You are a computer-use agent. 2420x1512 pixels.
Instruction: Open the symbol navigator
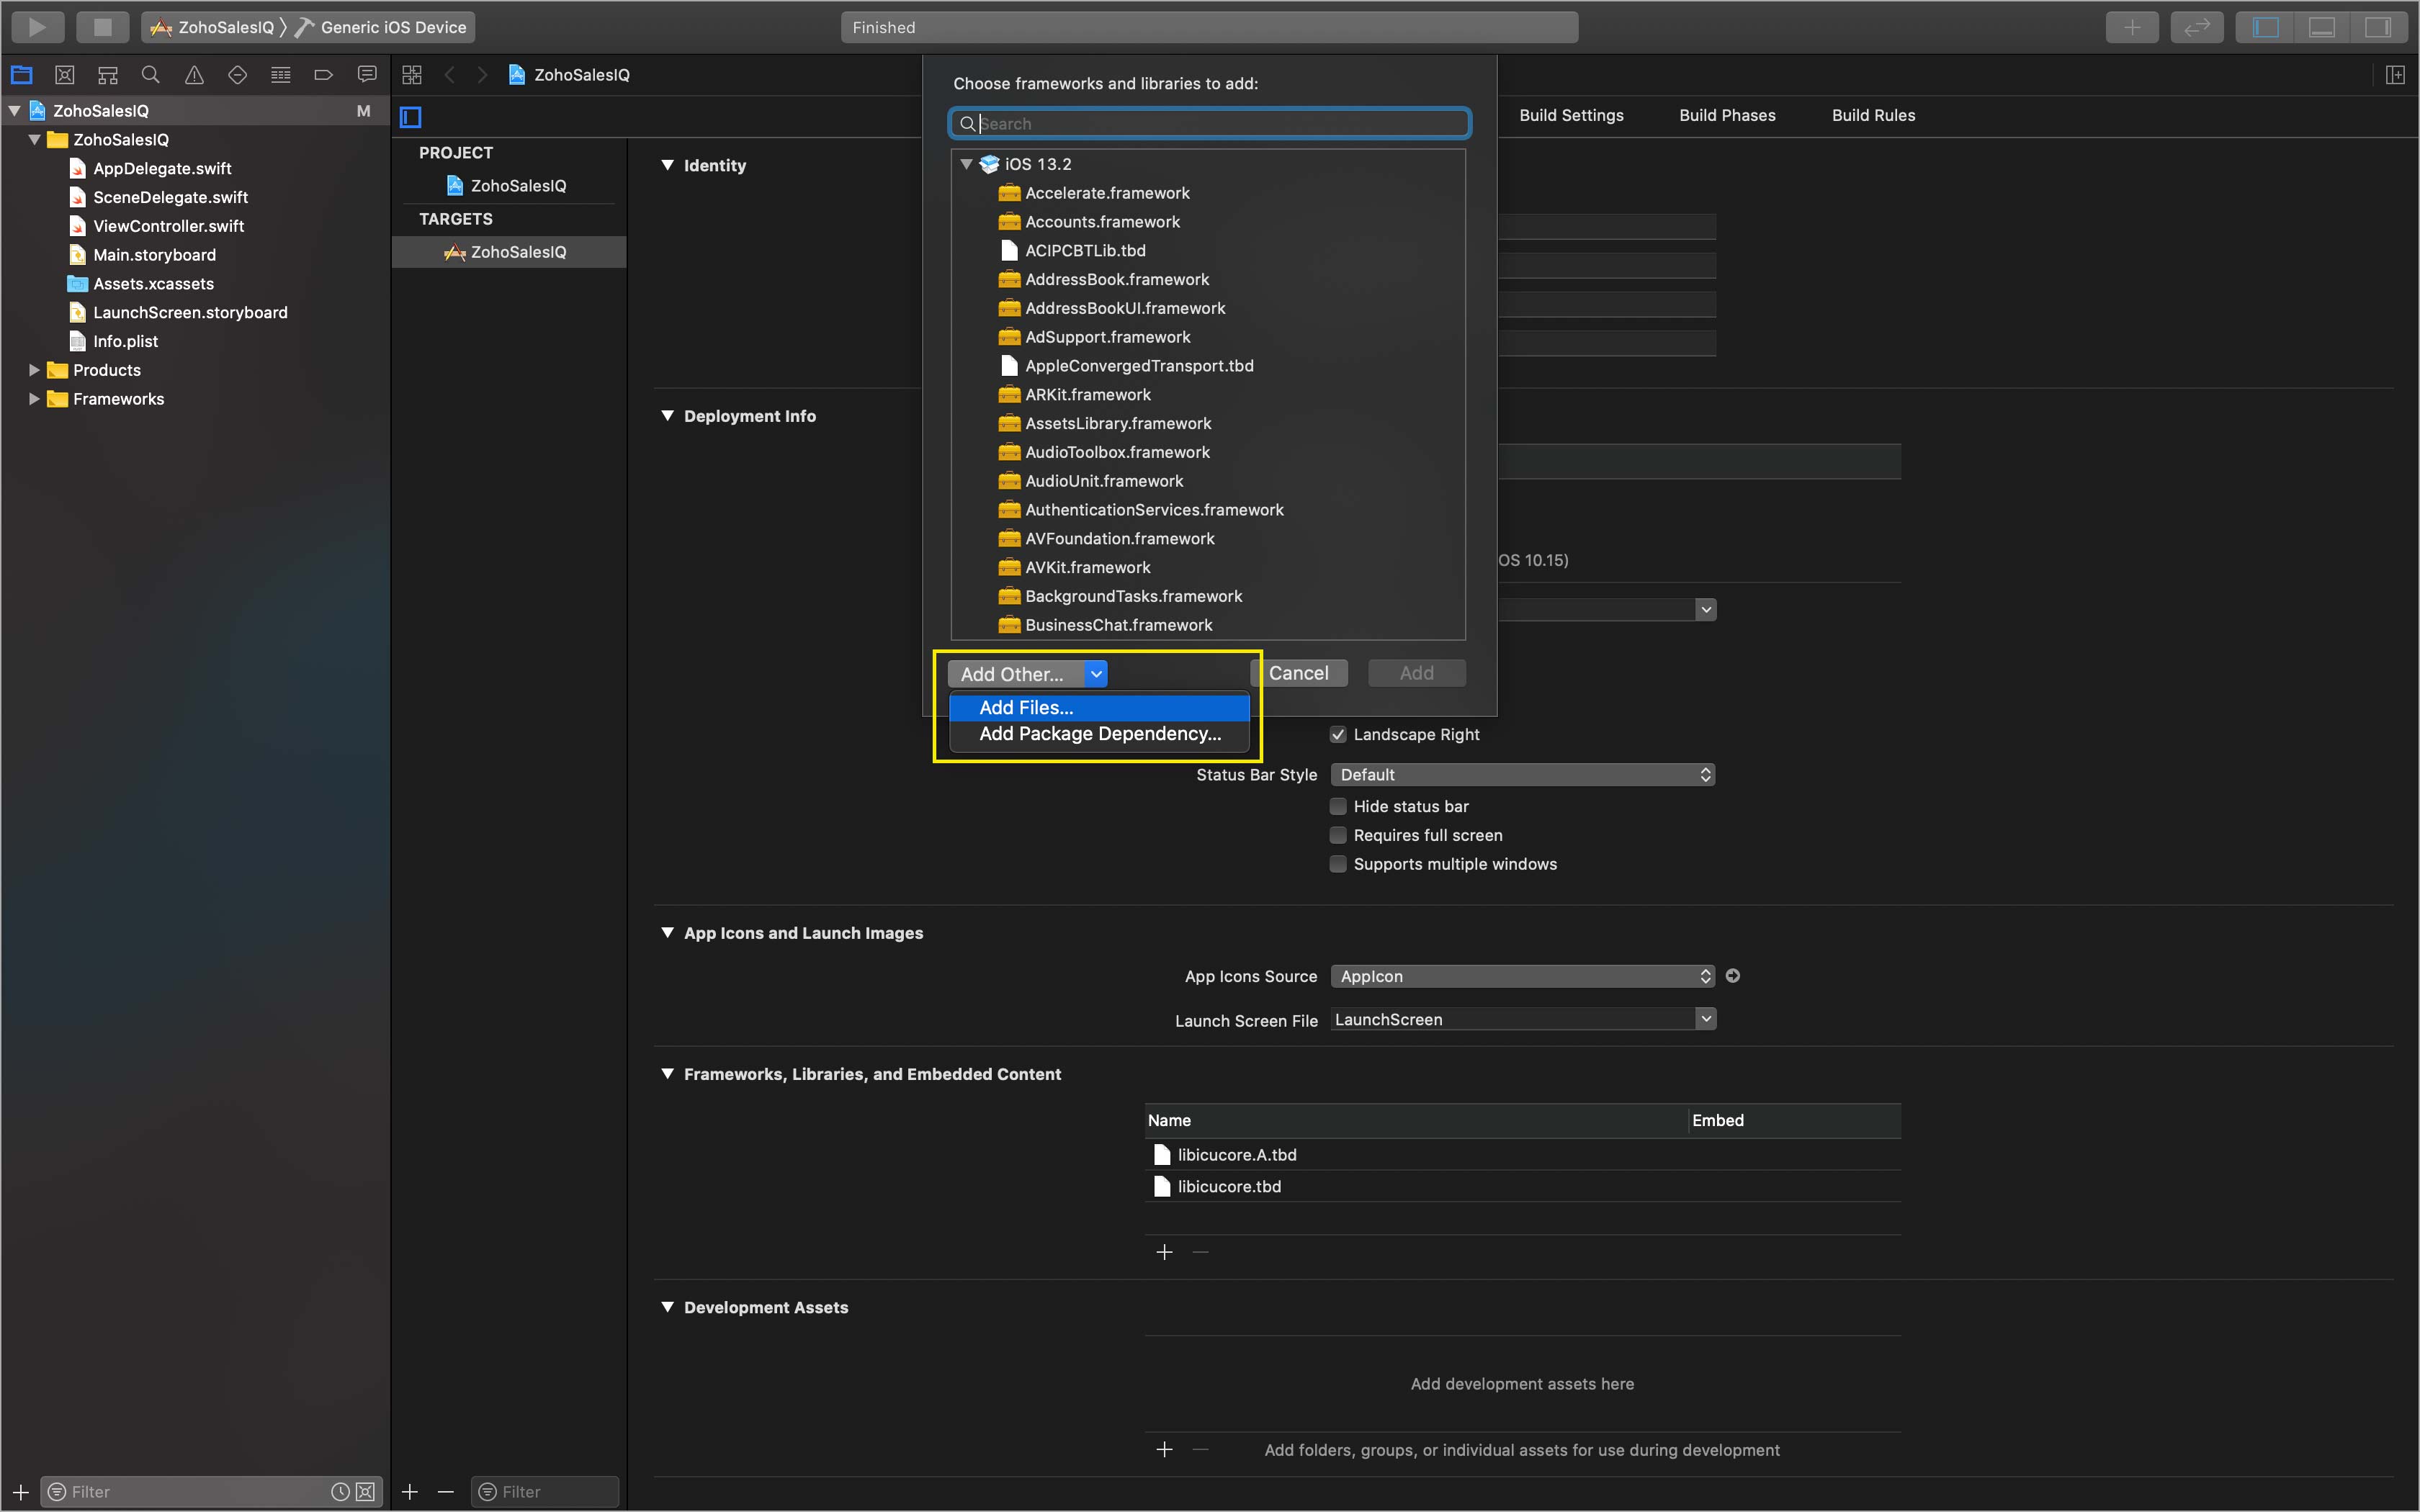[108, 74]
